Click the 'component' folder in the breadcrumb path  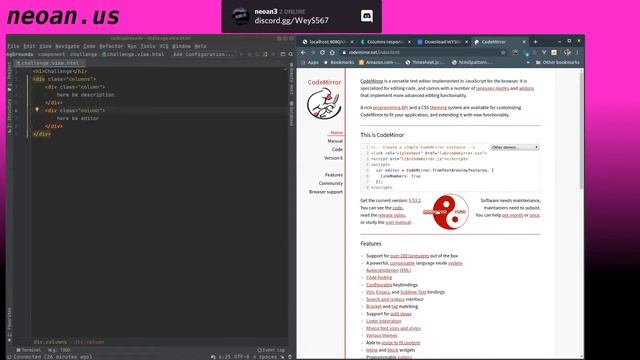click(x=51, y=54)
